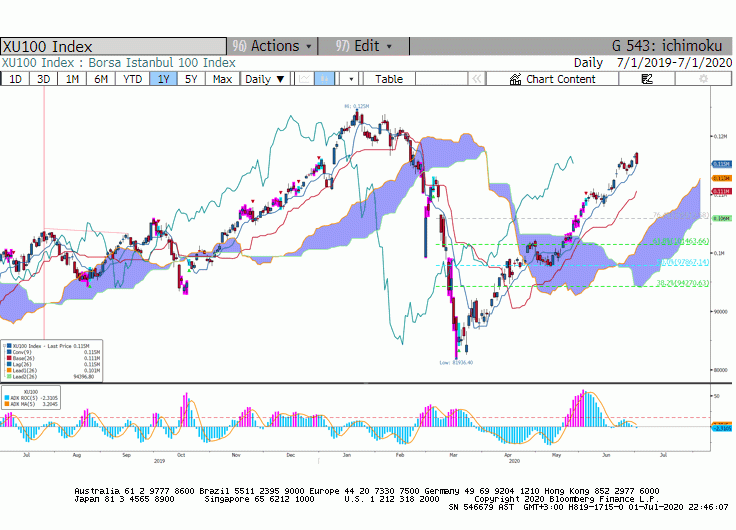The width and height of the screenshot is (736, 530).
Task: Click the ADX ROC(5) legend color swatch
Action: point(7,398)
